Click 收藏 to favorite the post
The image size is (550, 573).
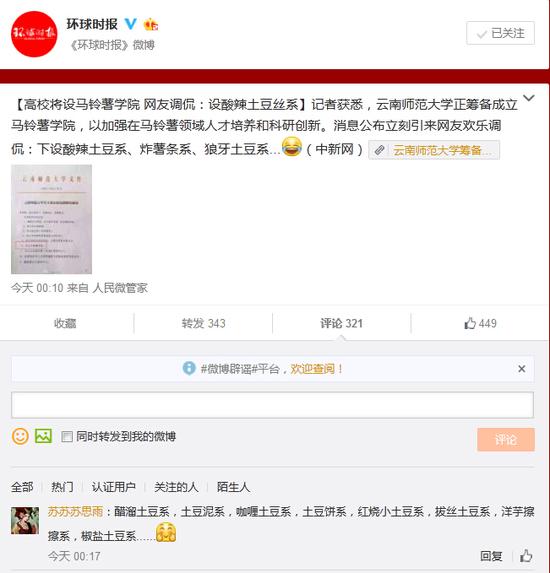click(x=65, y=323)
